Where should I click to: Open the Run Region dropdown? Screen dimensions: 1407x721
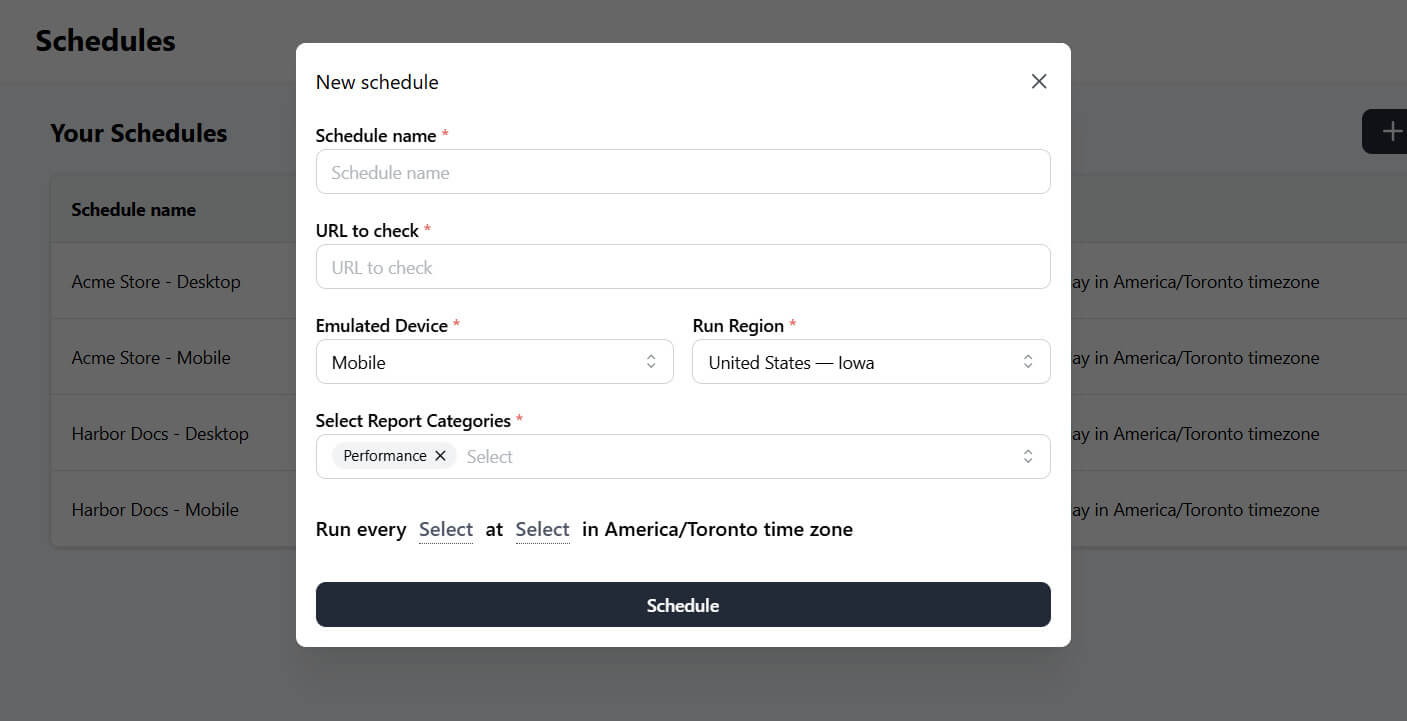[871, 362]
